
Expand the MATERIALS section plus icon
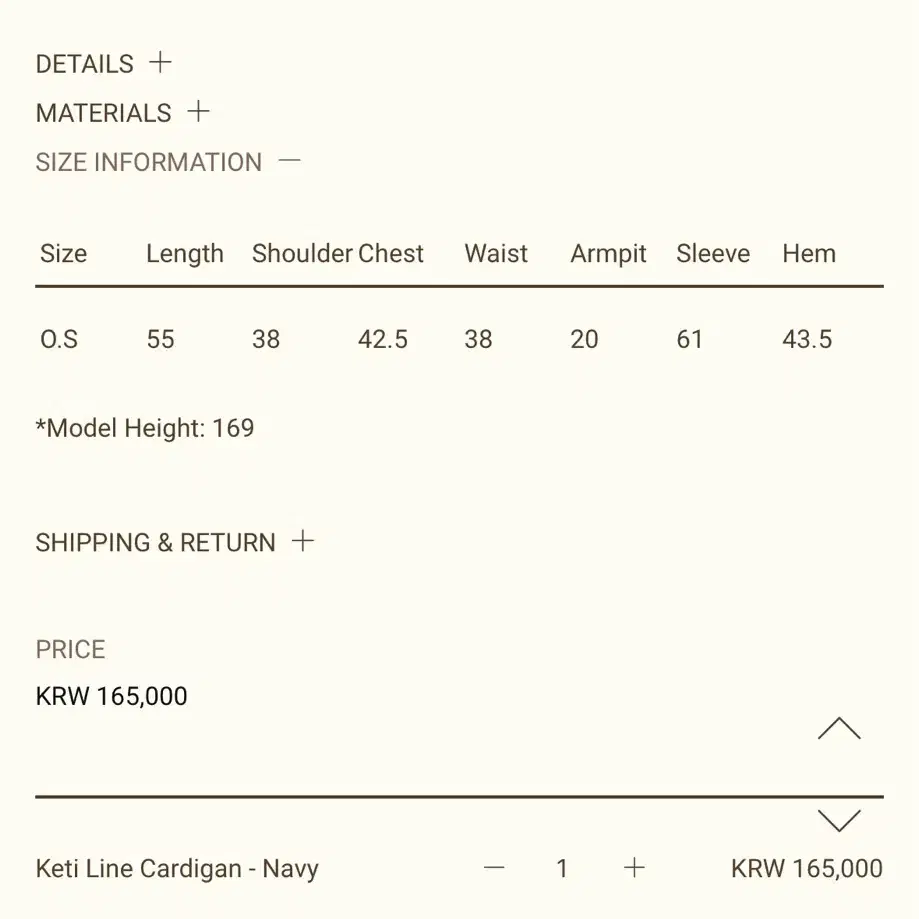click(198, 111)
